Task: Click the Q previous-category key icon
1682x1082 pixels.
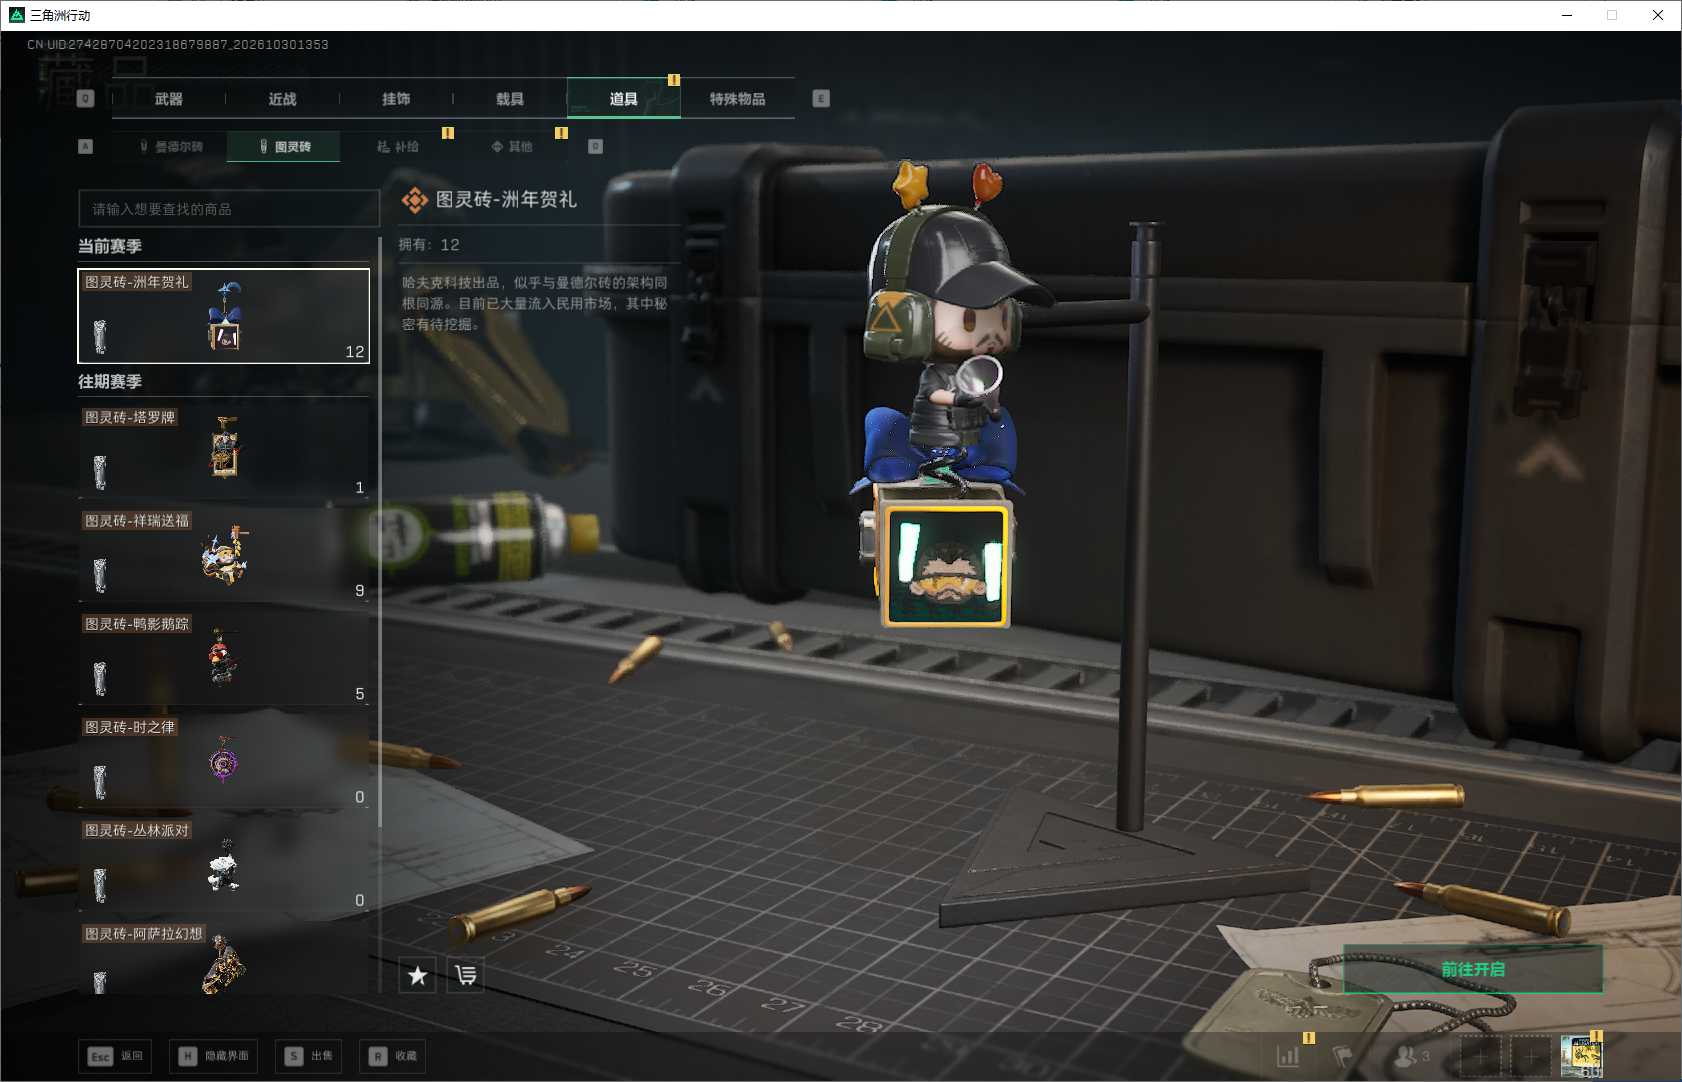Action: (86, 98)
